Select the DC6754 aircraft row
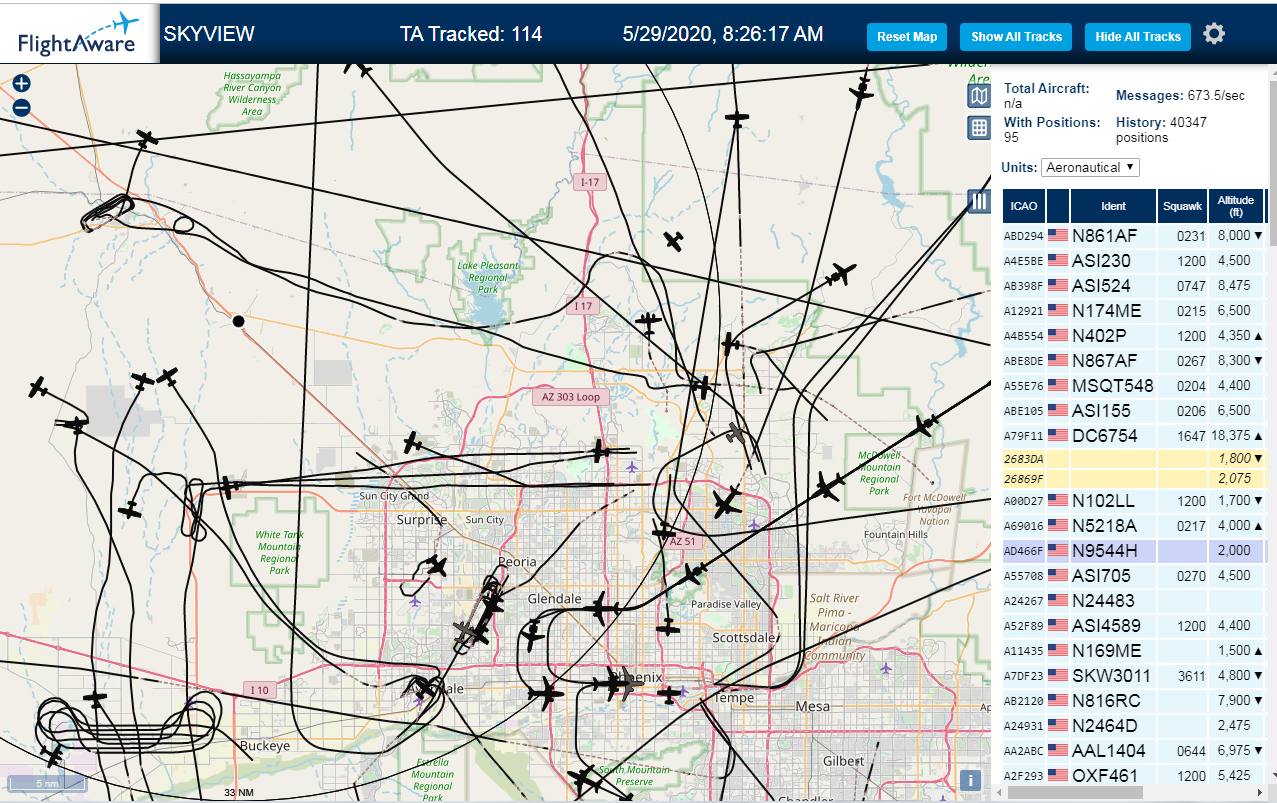This screenshot has width=1277, height=803. (x=1134, y=436)
